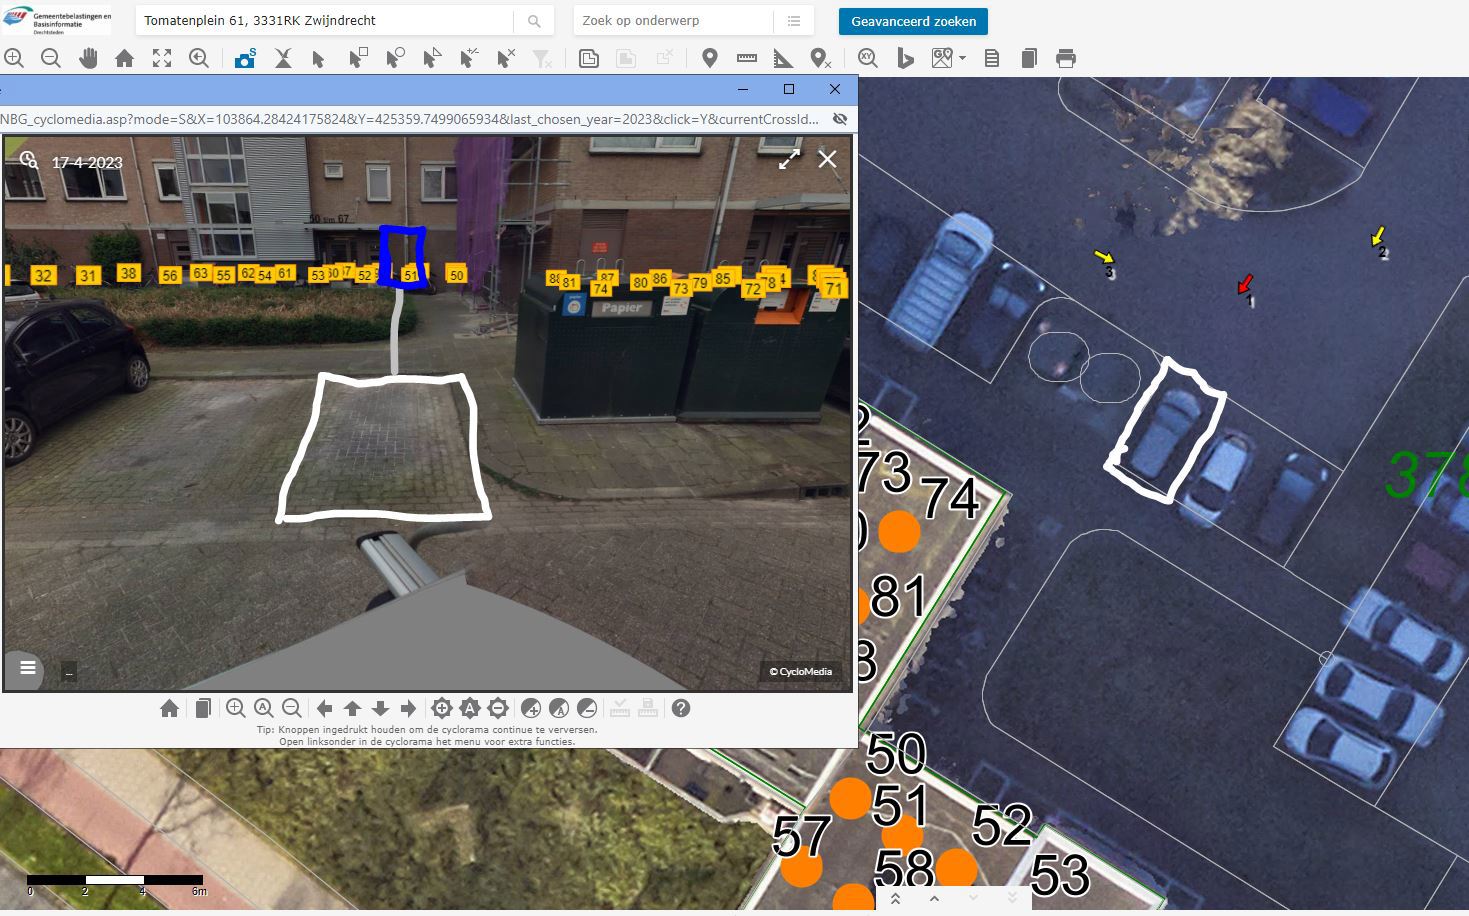Toggle fullscreen expand in the cyclorama viewer

789,159
